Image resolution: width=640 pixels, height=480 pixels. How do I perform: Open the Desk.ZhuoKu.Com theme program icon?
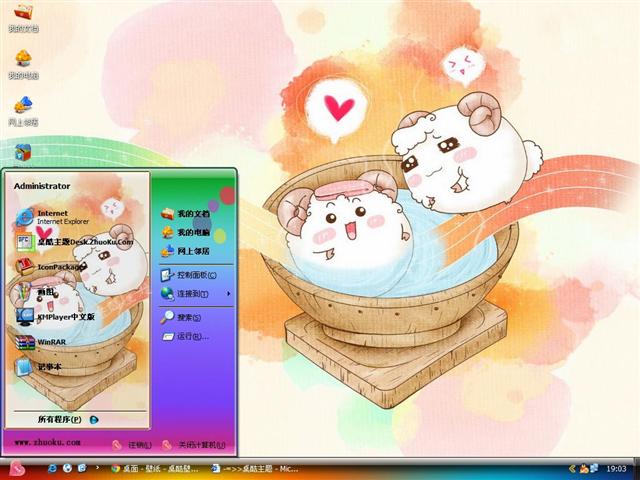74,242
